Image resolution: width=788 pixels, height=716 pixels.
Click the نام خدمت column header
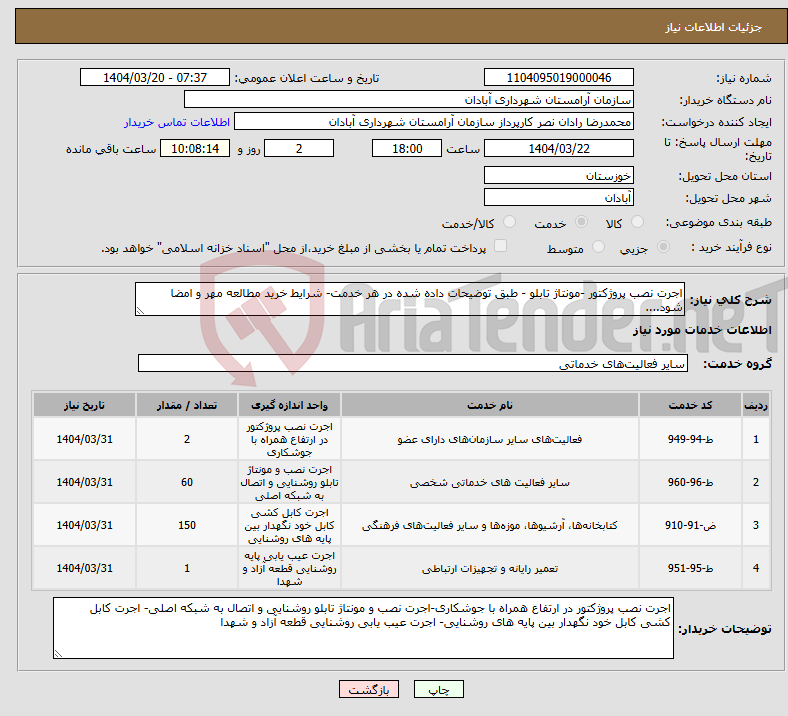(x=490, y=405)
